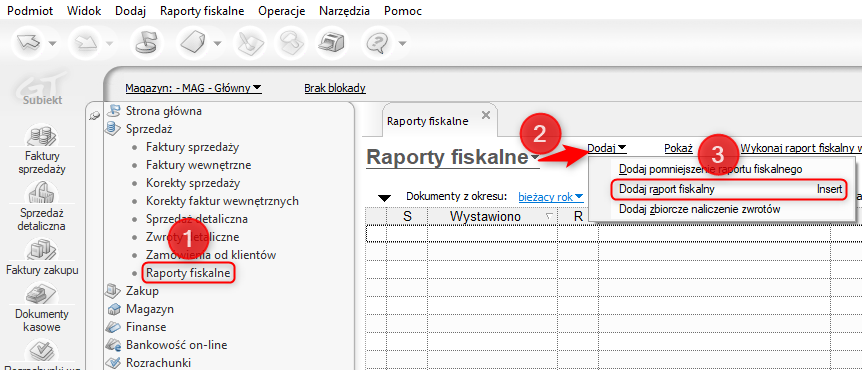Close the Raporty fiskalne tab

click(485, 115)
